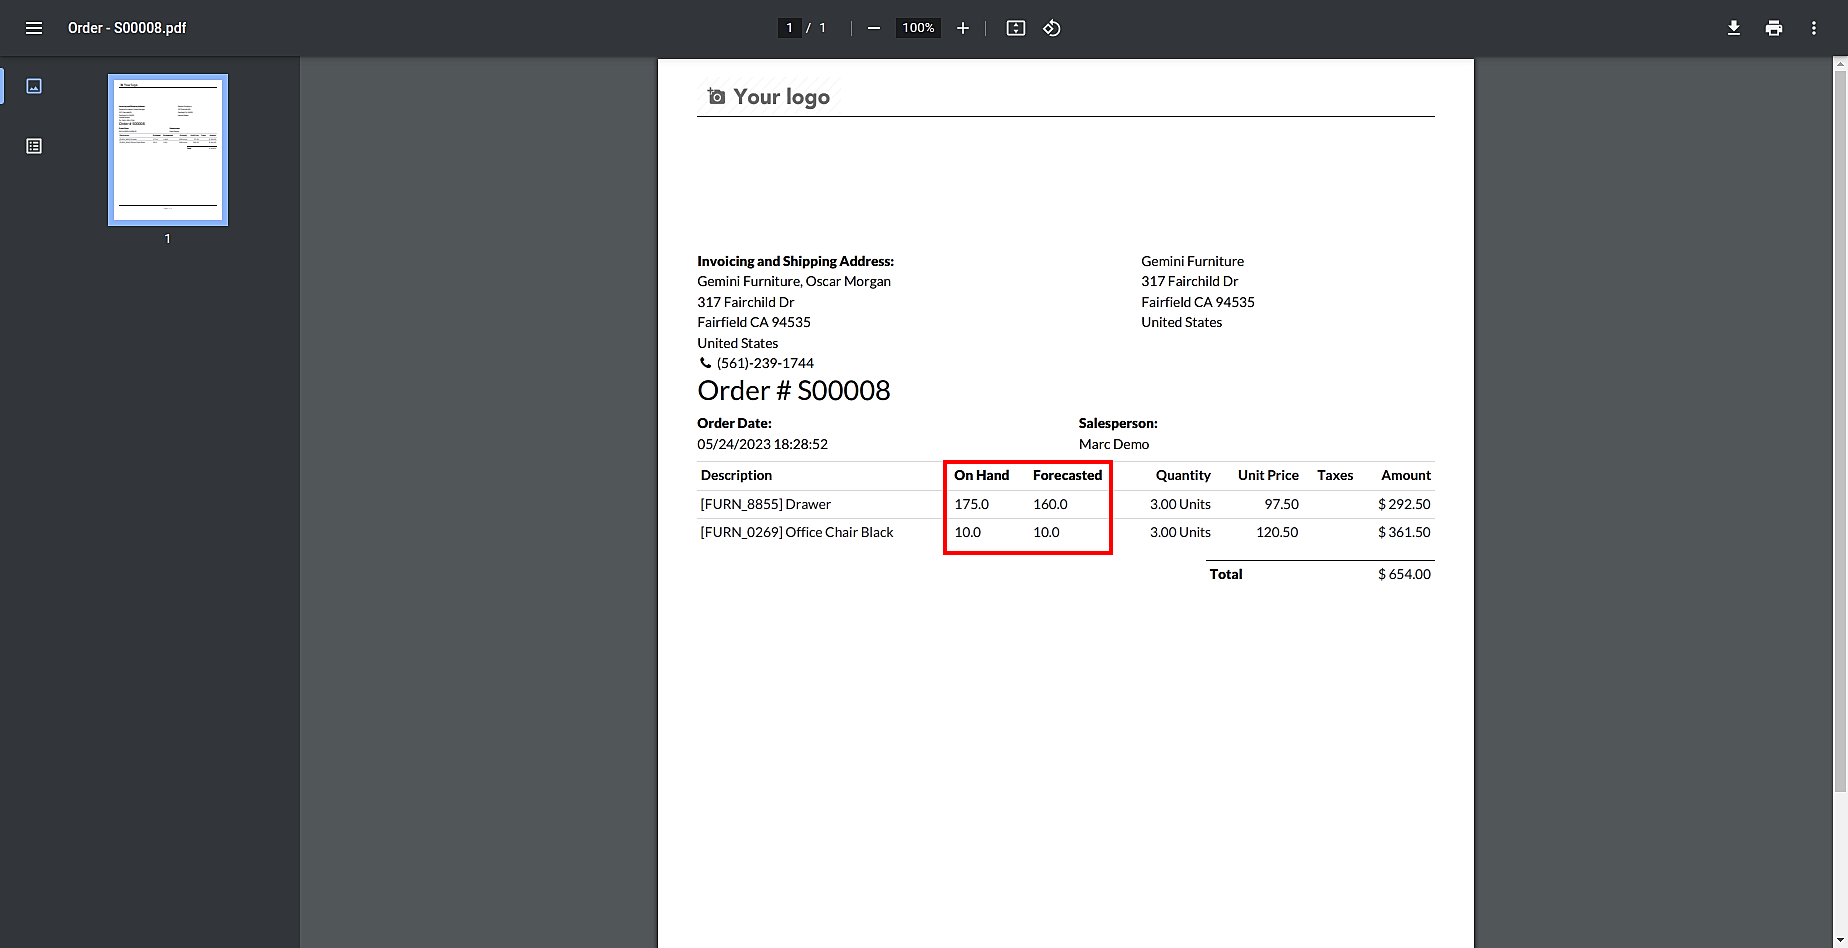1848x948 pixels.
Task: Click the On Hand column header
Action: [x=981, y=475]
